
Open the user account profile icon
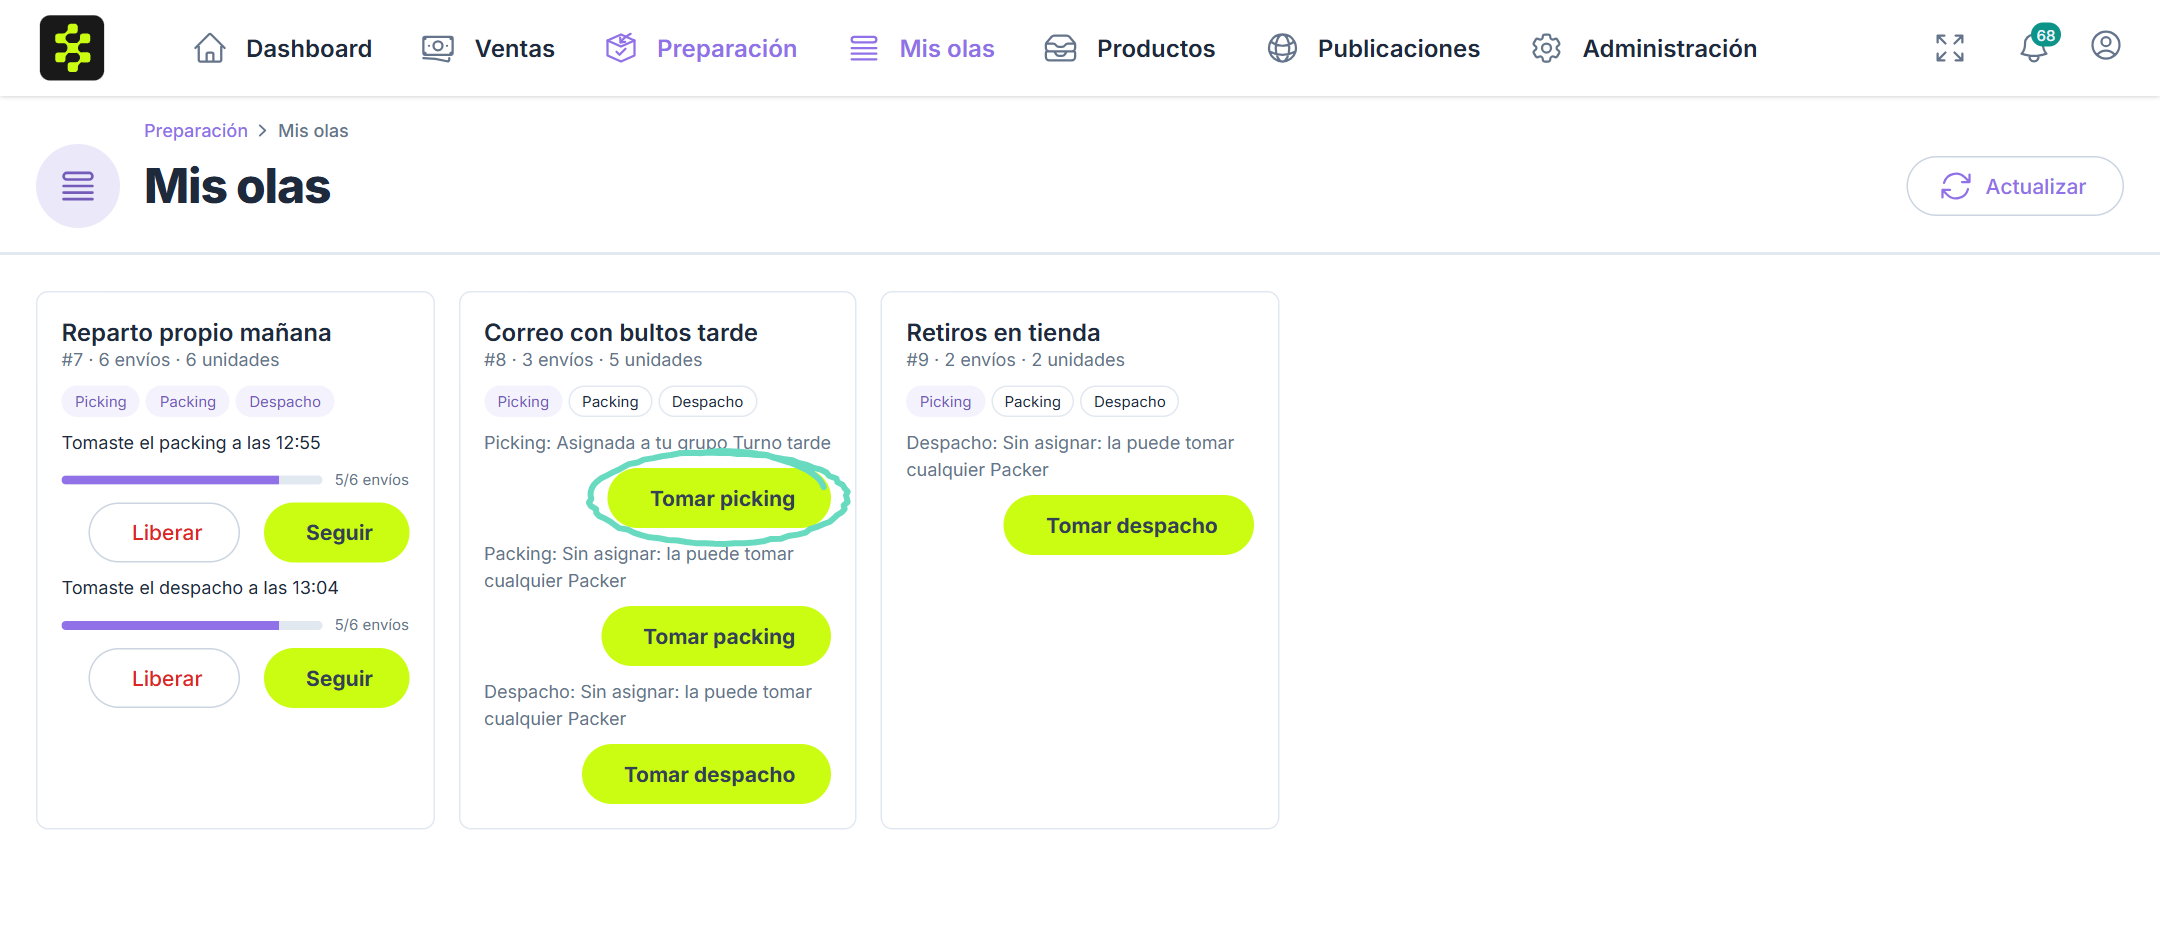pyautogui.click(x=2106, y=46)
